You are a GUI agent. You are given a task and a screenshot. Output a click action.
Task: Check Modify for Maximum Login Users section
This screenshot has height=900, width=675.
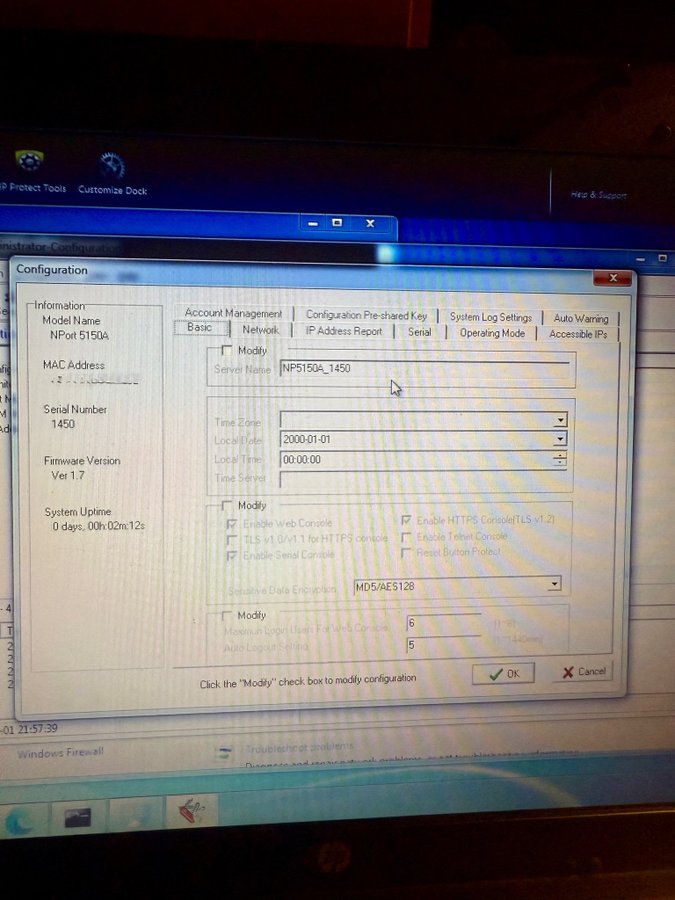226,616
